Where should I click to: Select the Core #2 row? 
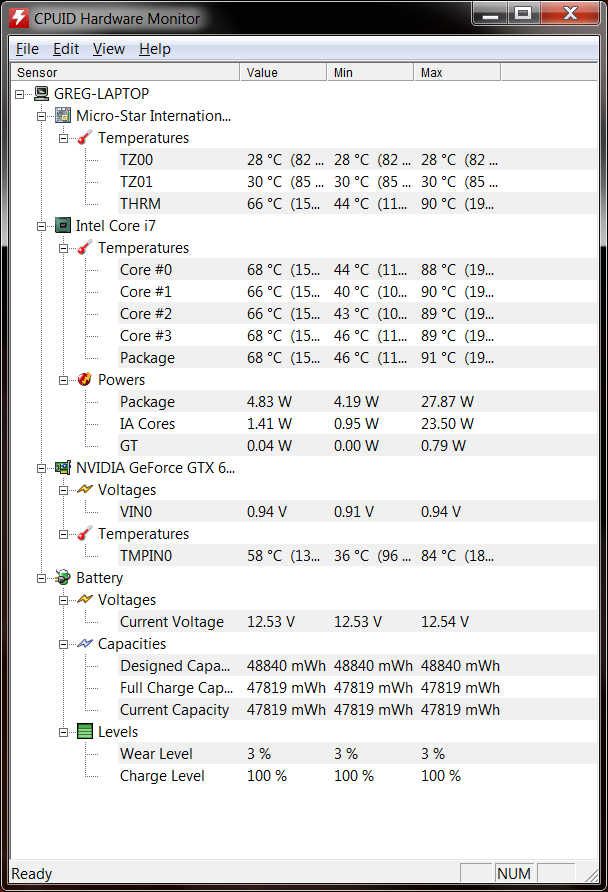(358, 314)
